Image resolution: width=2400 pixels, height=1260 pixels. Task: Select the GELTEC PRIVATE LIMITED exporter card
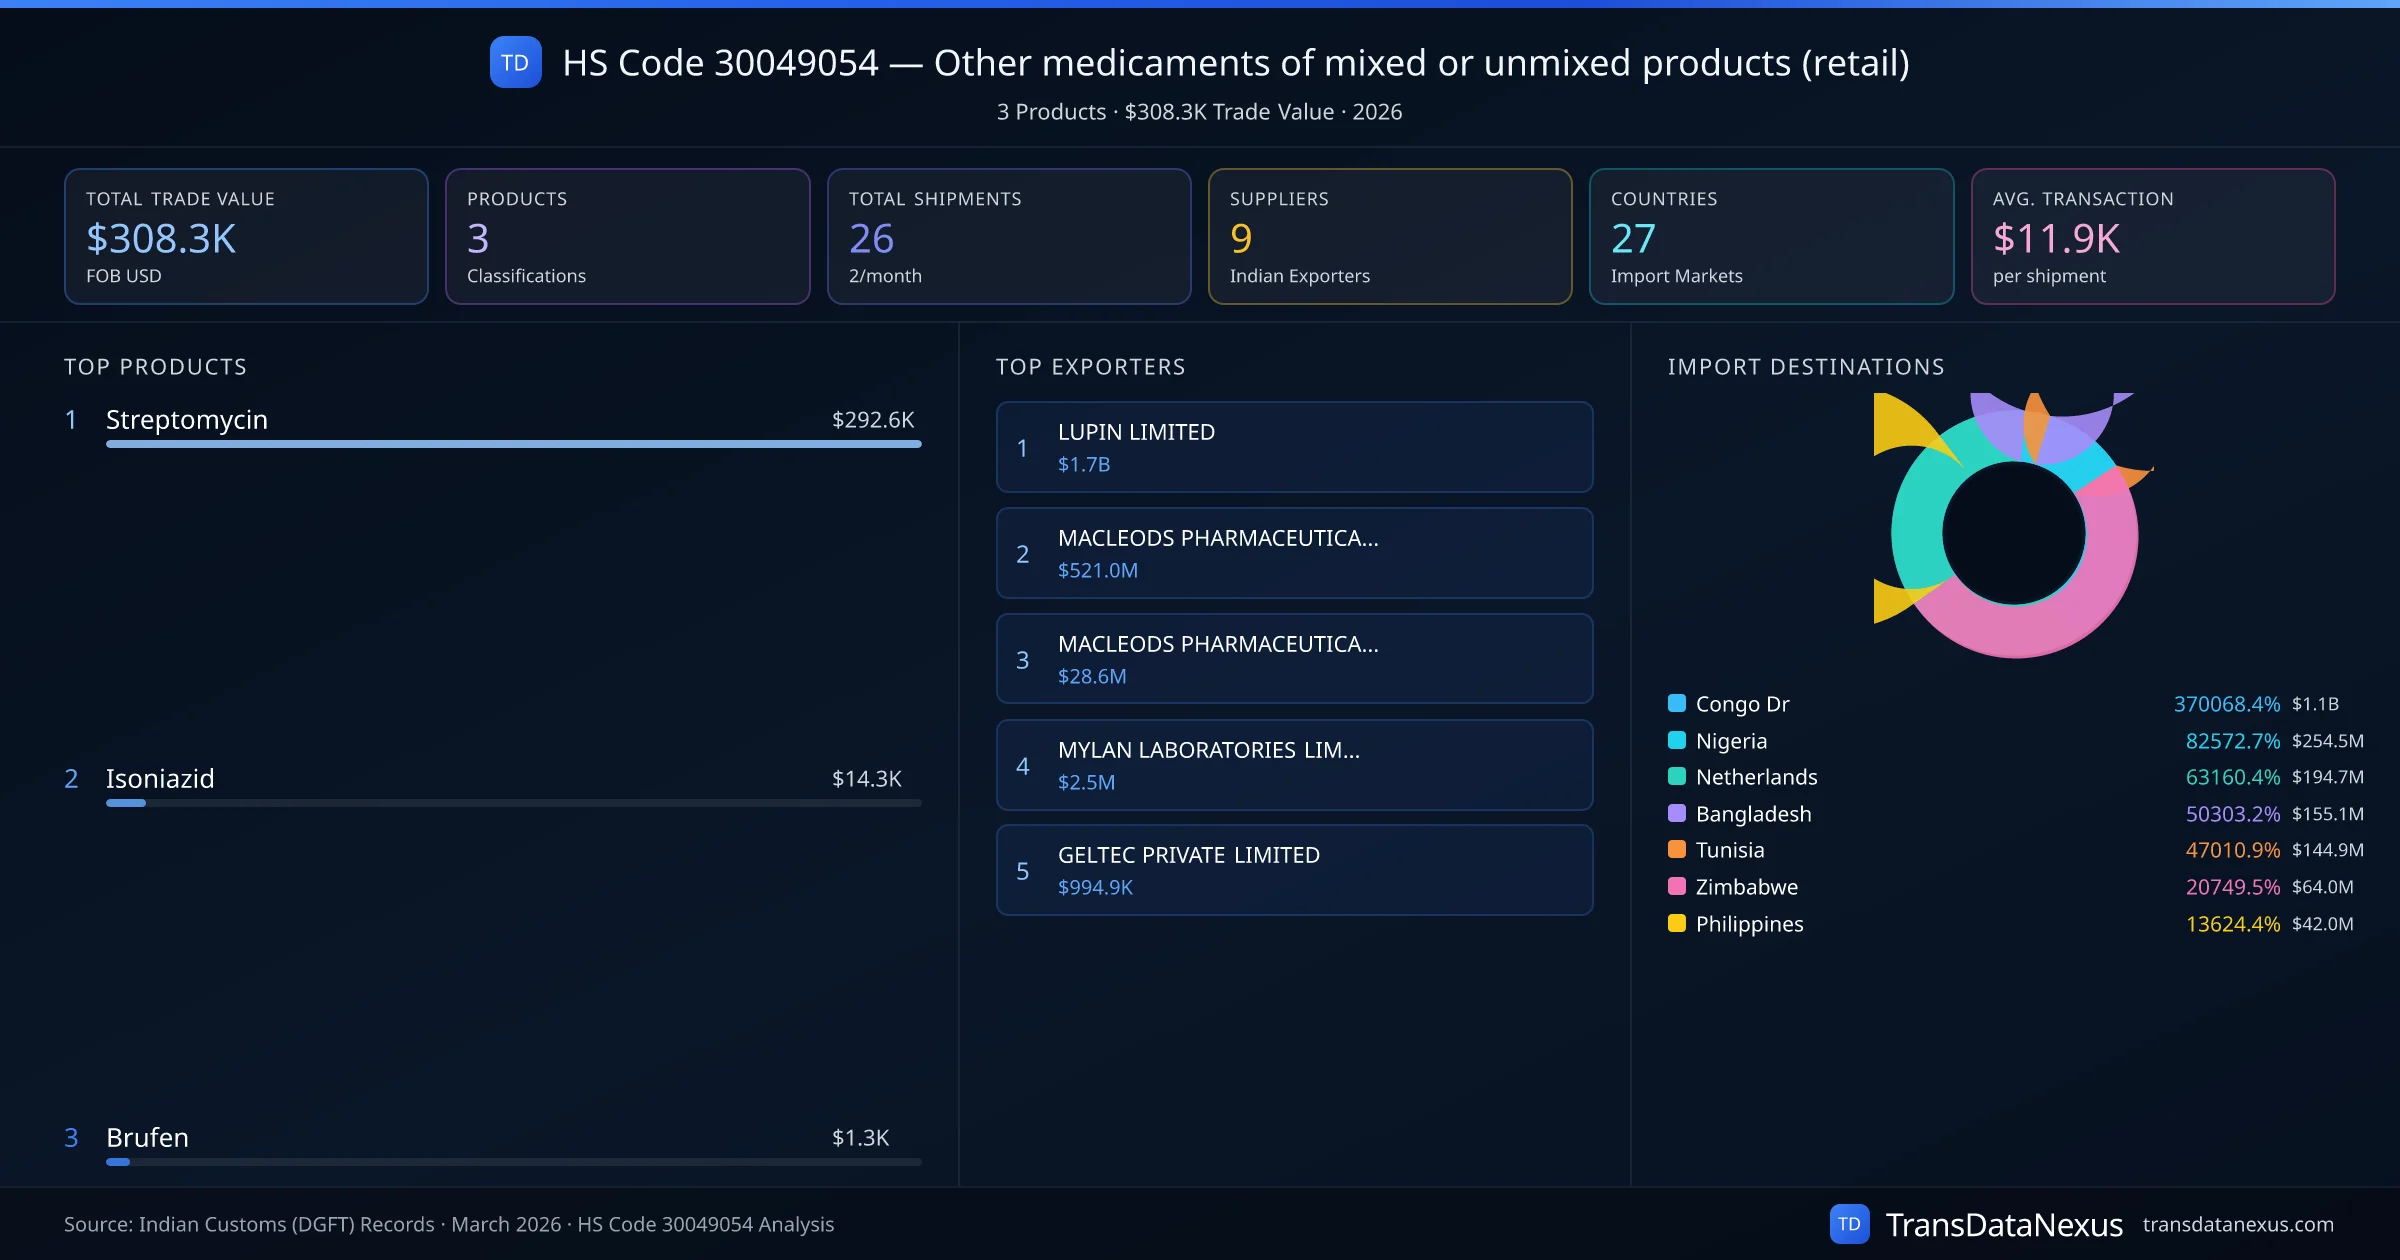click(1294, 870)
